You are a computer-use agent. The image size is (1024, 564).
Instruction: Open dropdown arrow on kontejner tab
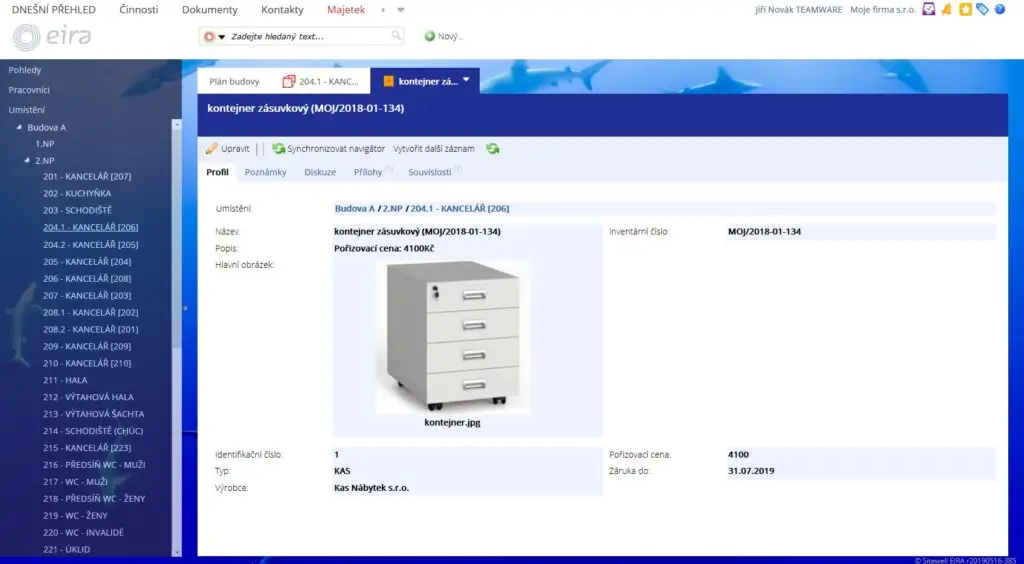click(x=466, y=81)
